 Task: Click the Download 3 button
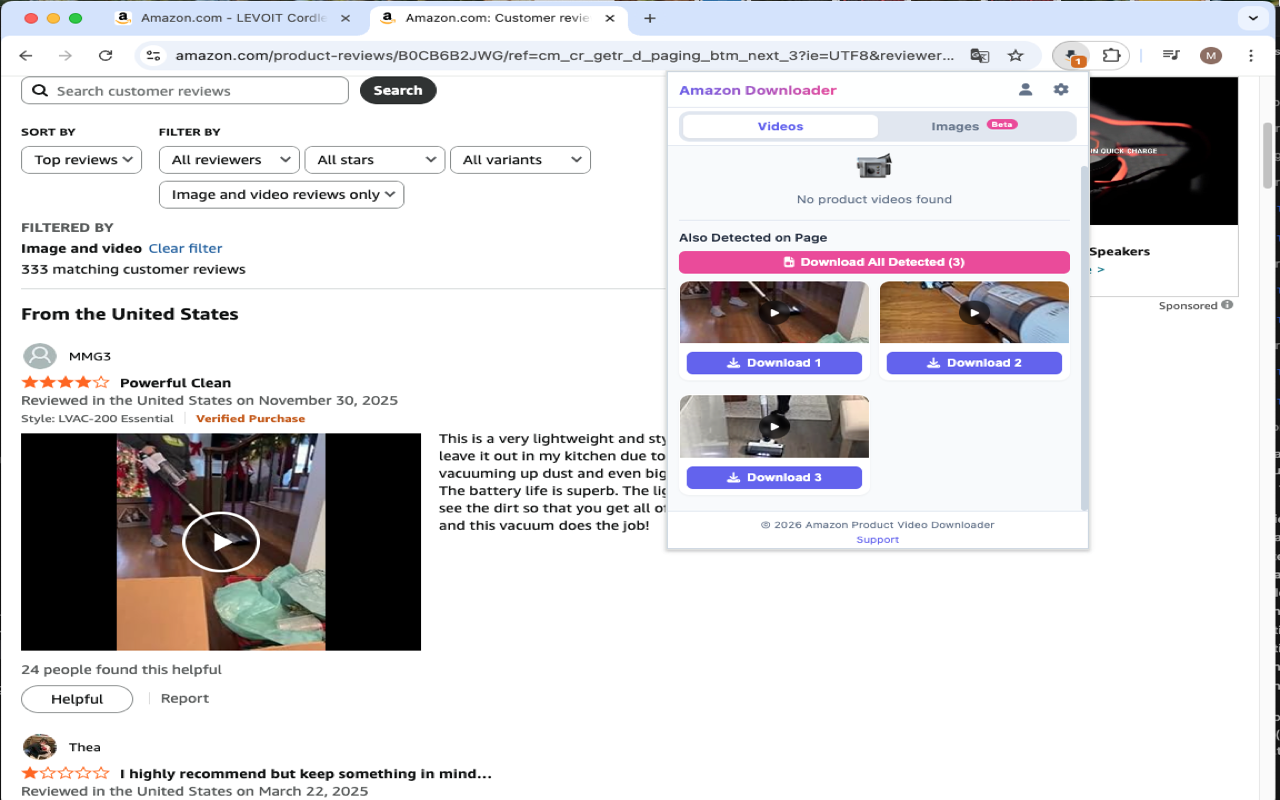[774, 477]
